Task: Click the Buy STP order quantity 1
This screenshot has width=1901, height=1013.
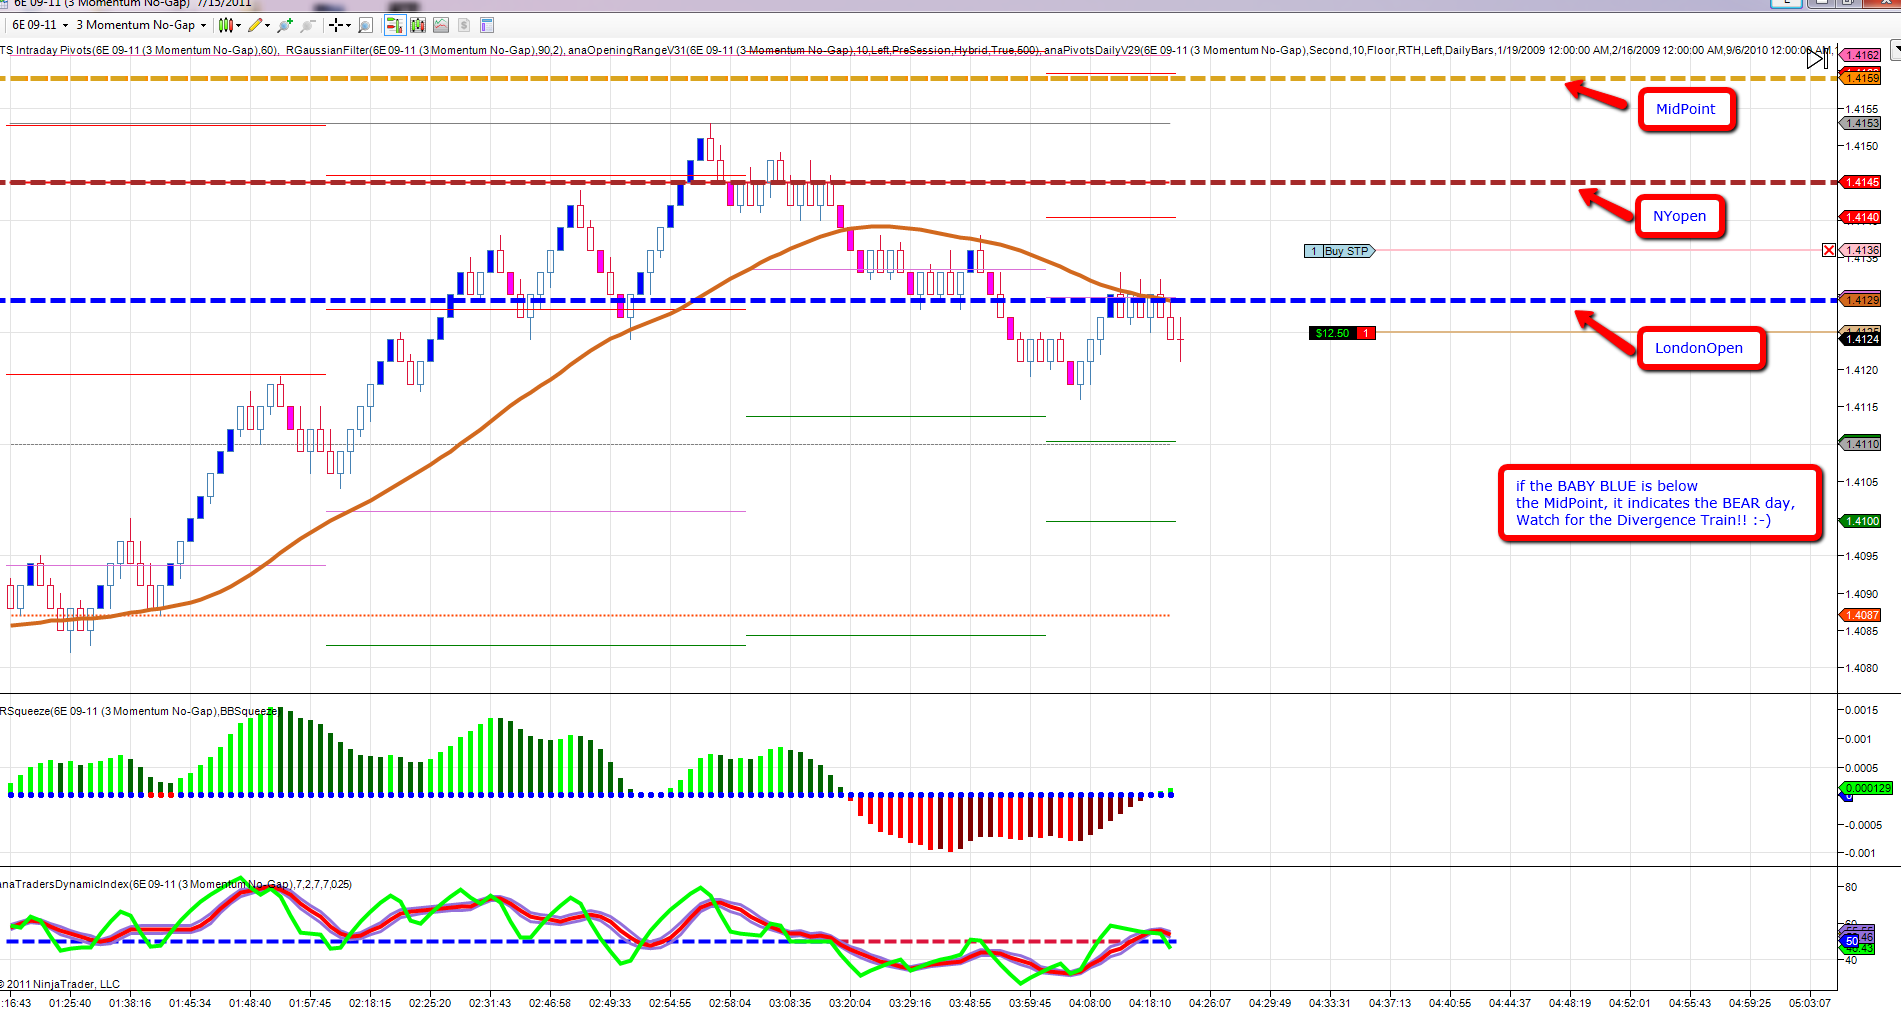Action: coord(1314,251)
